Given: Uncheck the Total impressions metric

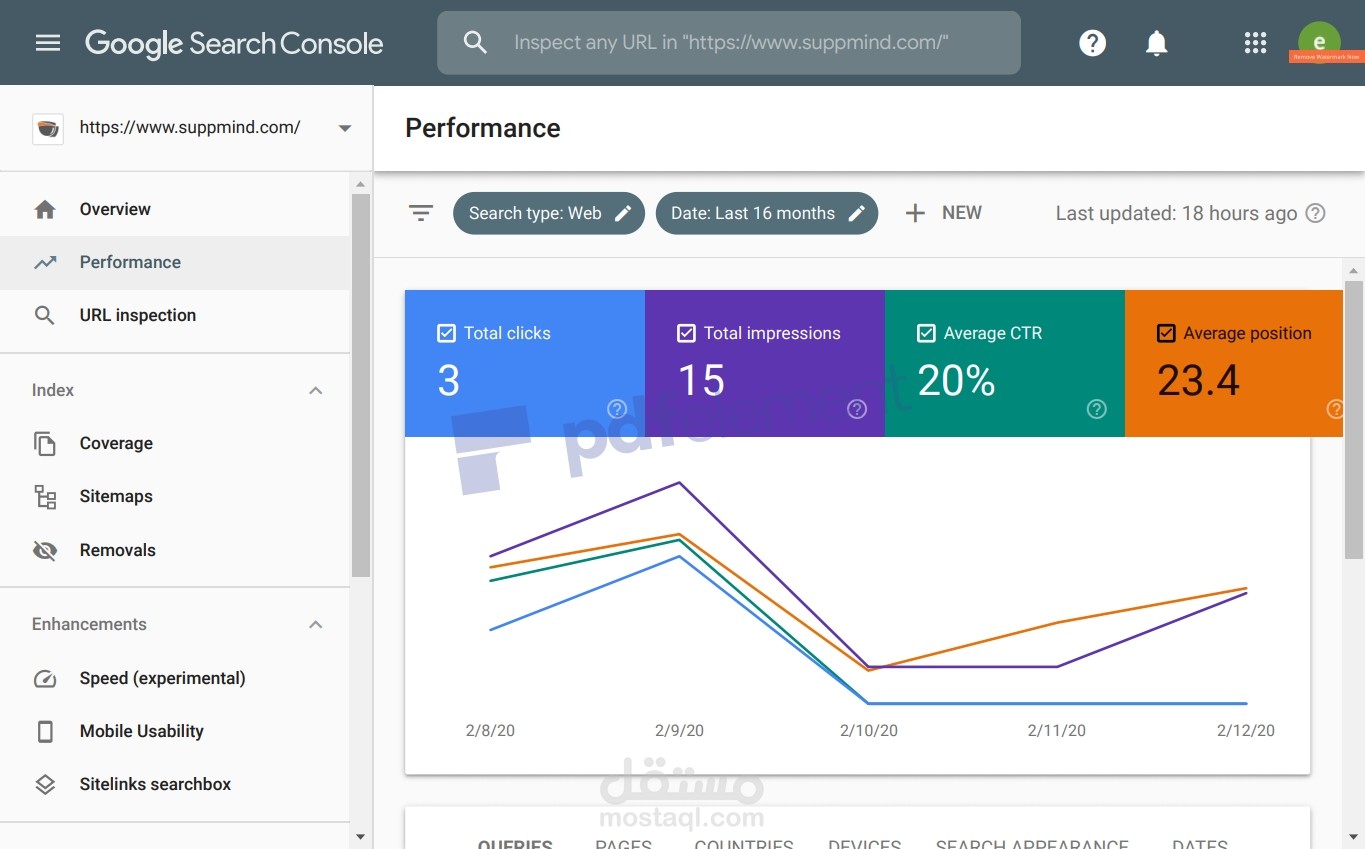Looking at the screenshot, I should click(x=686, y=332).
